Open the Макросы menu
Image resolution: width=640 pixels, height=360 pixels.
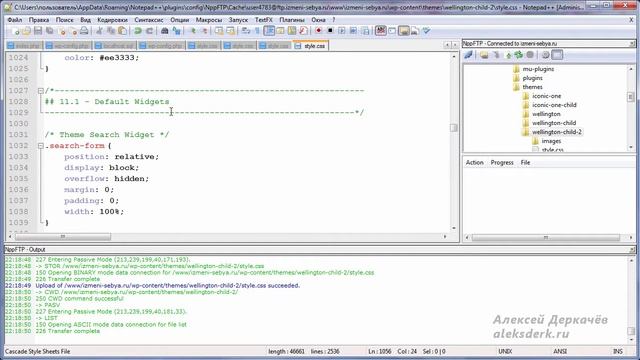pyautogui.click(x=209, y=20)
